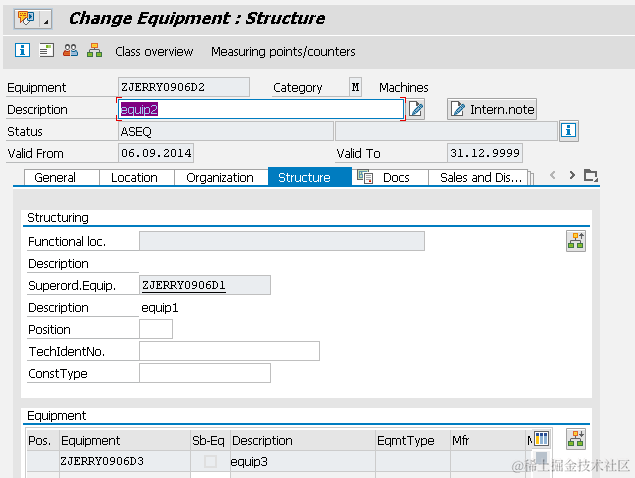Open the table column configuration icon
The width and height of the screenshot is (635, 478).
(x=541, y=439)
